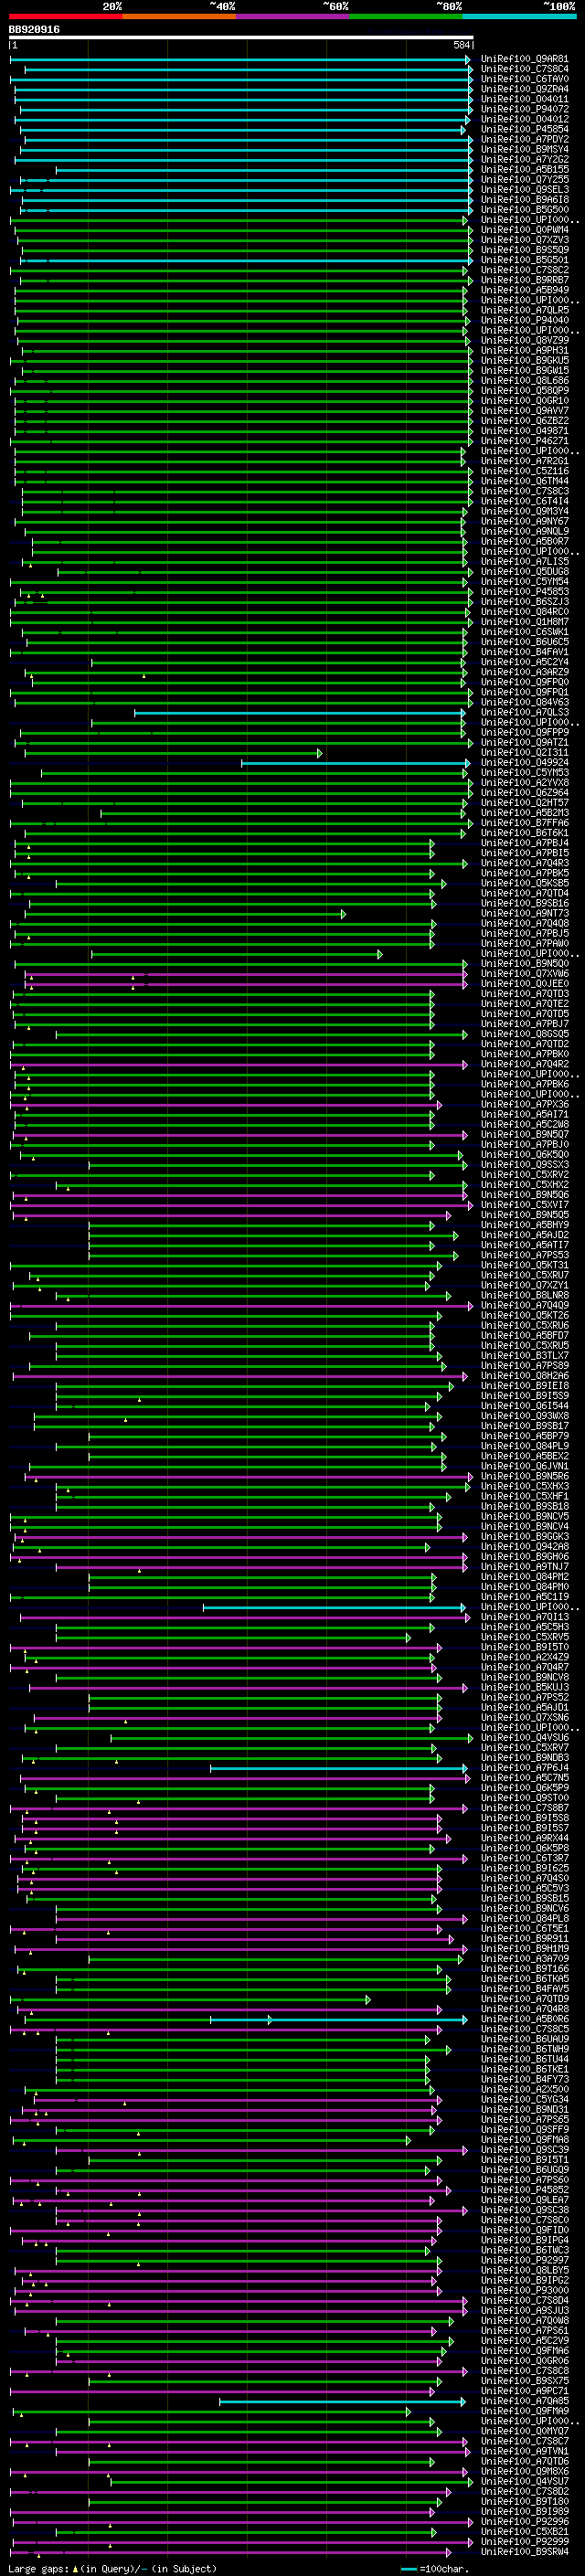Select hit label UniRef100_Q1H8M7

pyautogui.click(x=525, y=622)
